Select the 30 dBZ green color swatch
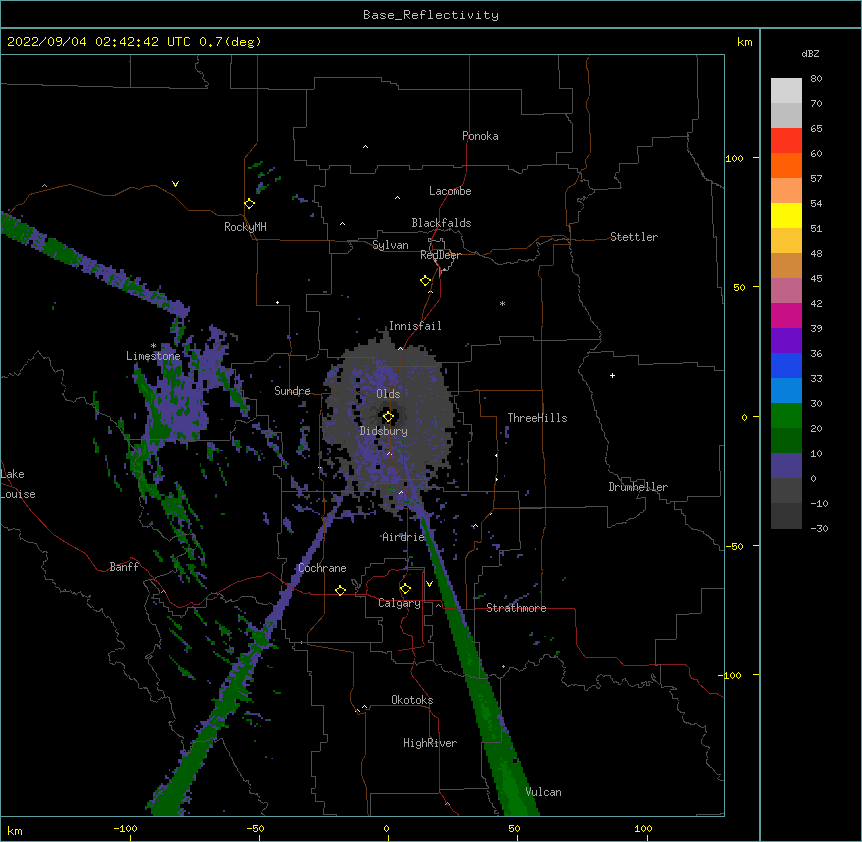Screen dimensions: 862x842 786,416
